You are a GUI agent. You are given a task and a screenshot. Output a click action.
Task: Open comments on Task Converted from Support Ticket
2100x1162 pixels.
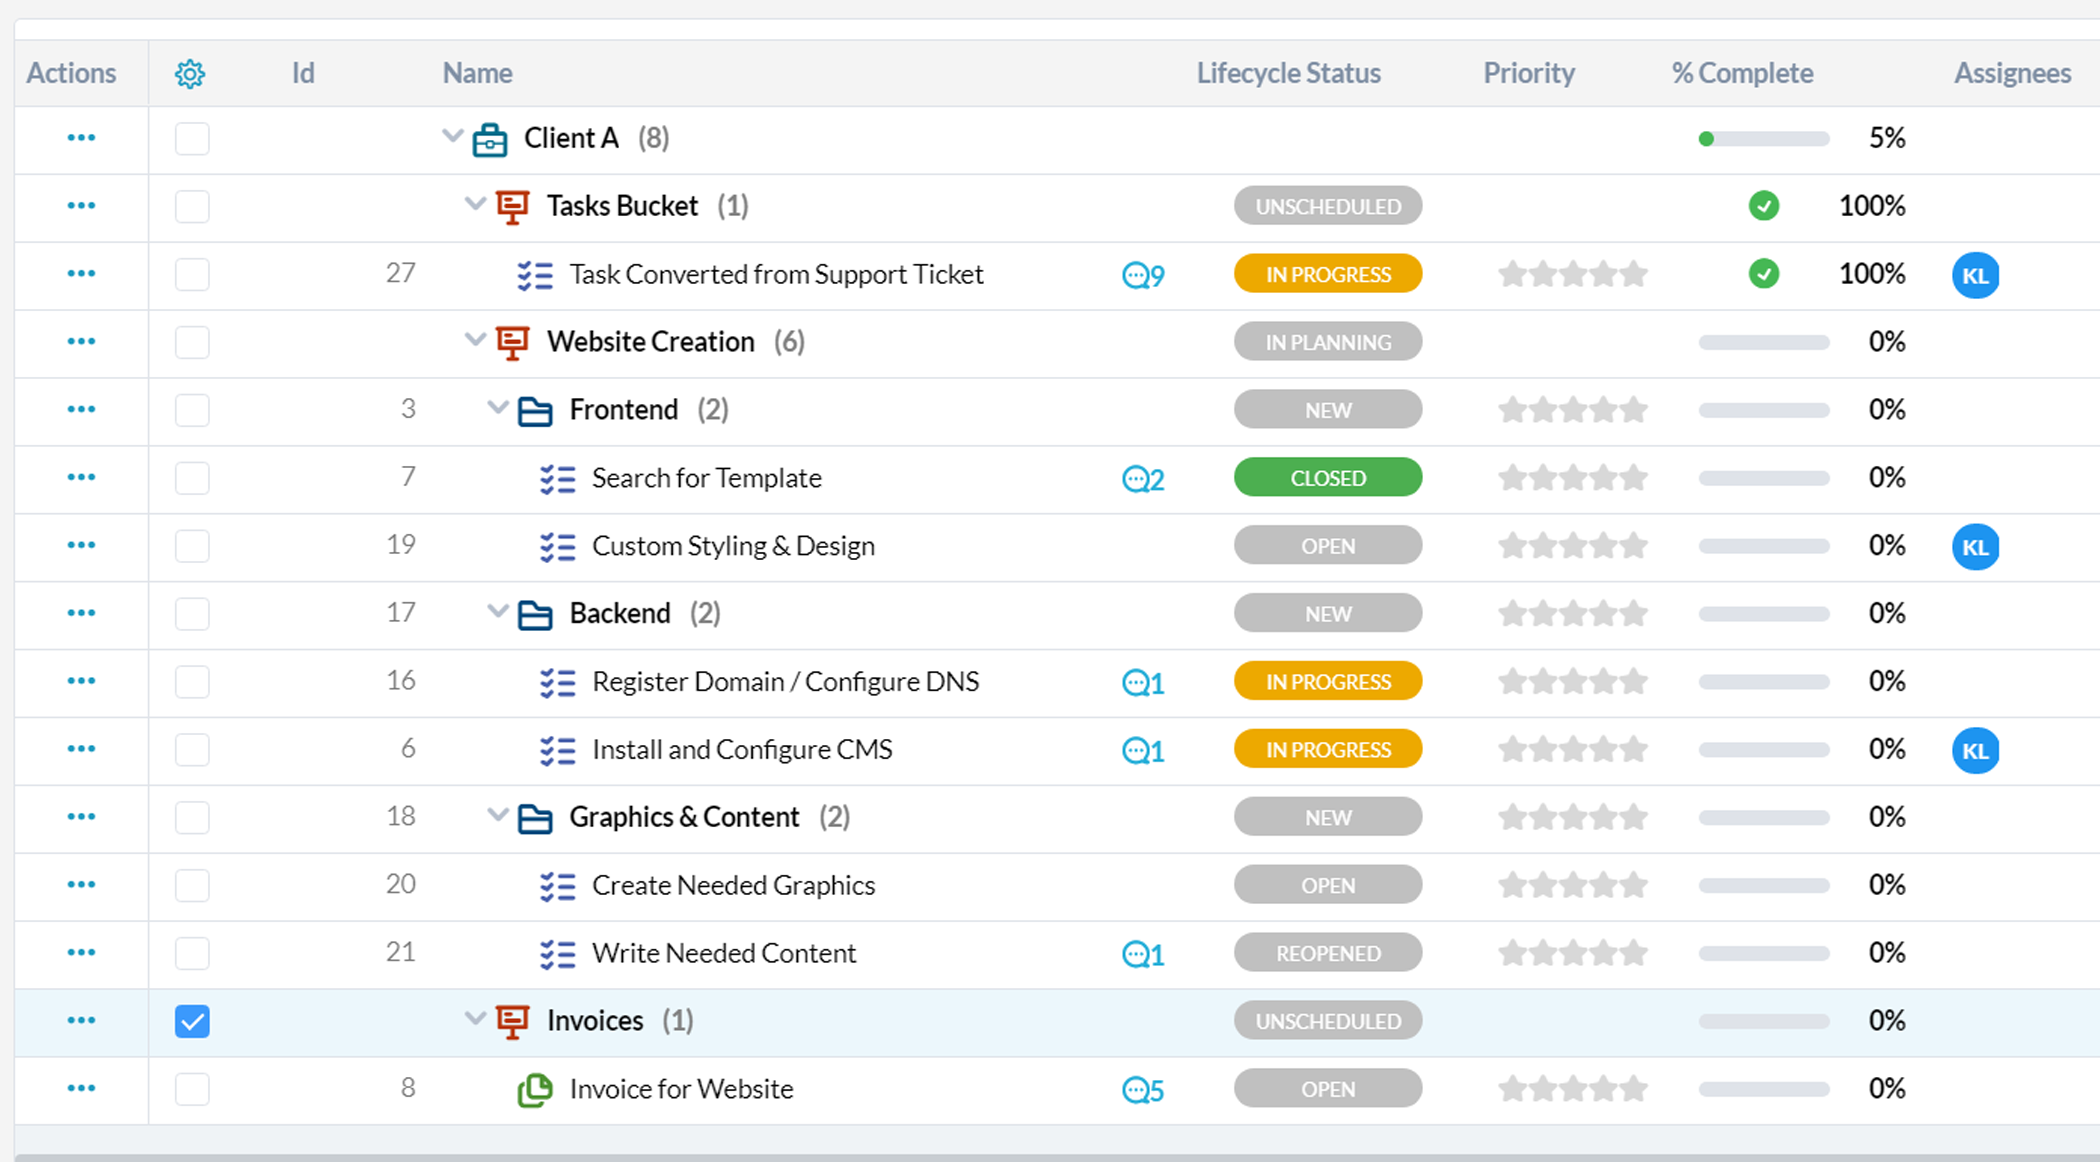1143,275
